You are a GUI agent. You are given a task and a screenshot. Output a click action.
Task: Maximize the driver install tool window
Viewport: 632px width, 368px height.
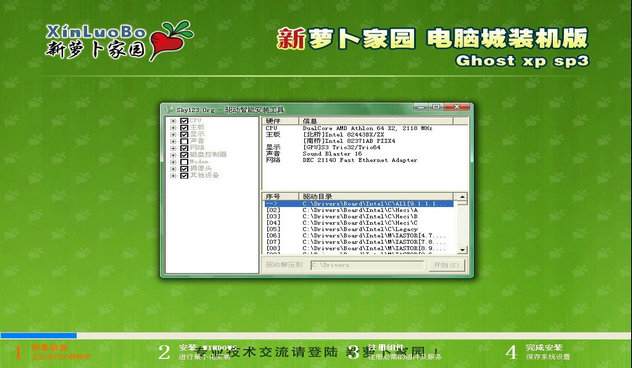[x=436, y=107]
